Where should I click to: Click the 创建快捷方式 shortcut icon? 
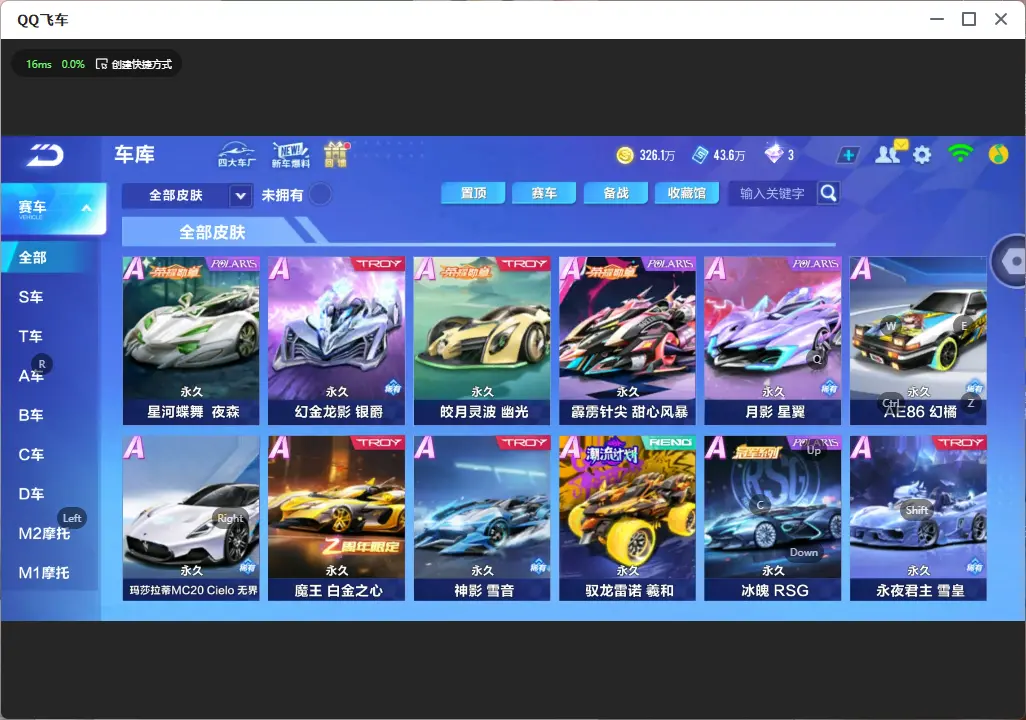click(x=101, y=63)
